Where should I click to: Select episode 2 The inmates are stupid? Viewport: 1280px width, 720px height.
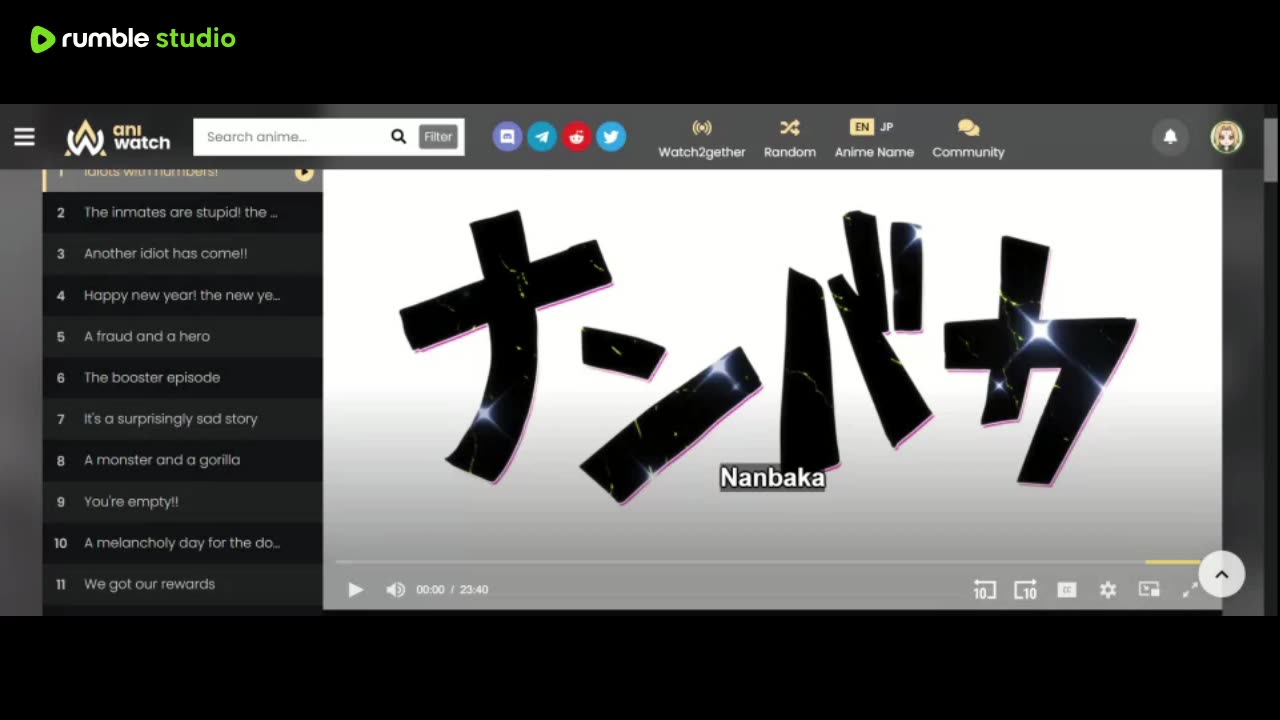[x=182, y=212]
